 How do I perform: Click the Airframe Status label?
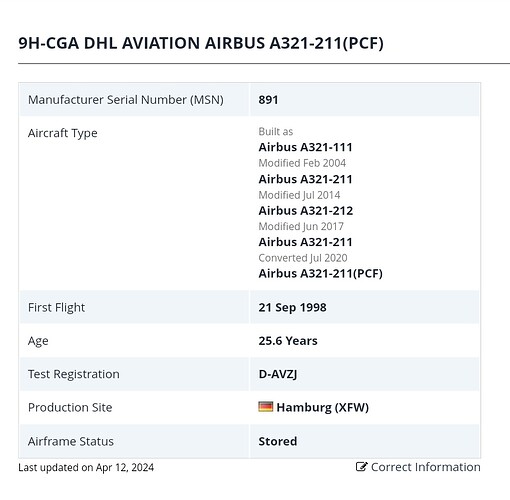[x=71, y=441]
